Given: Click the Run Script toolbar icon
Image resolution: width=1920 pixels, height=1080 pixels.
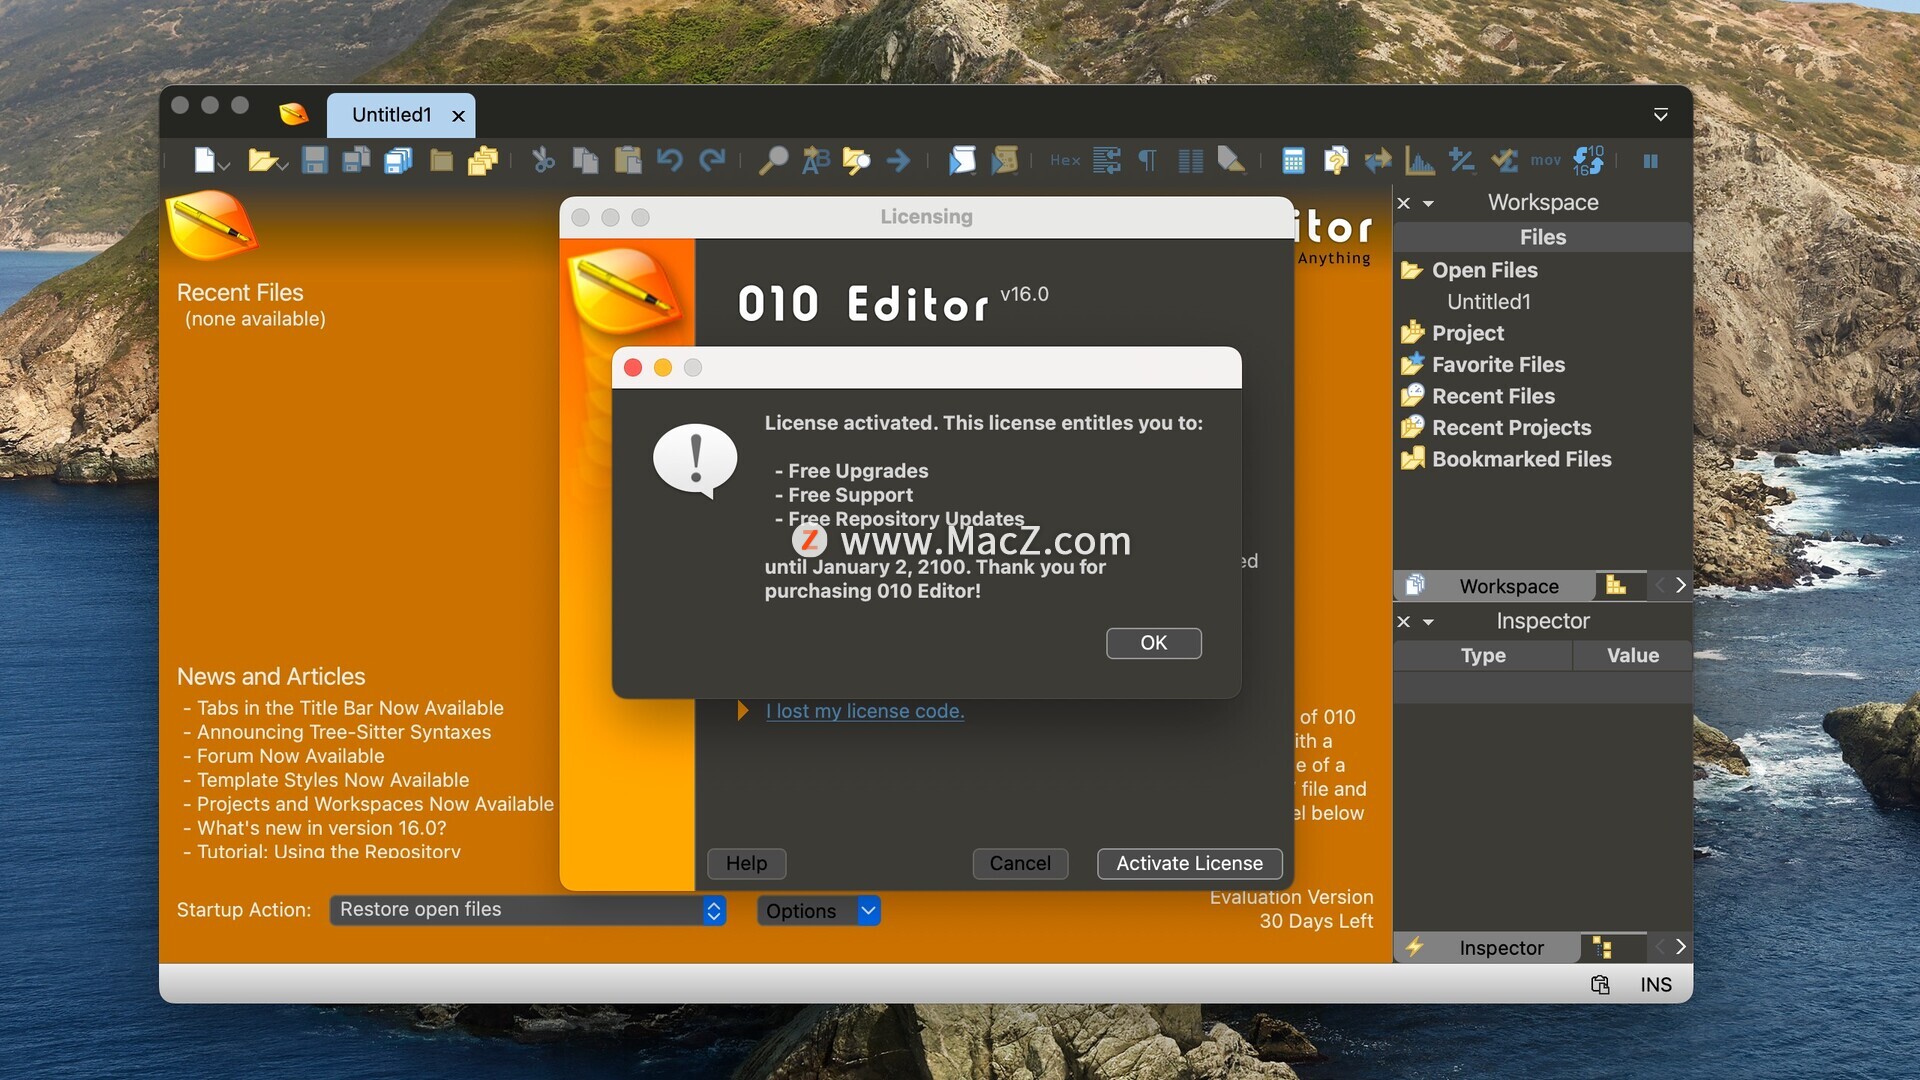Looking at the screenshot, I should click(962, 160).
